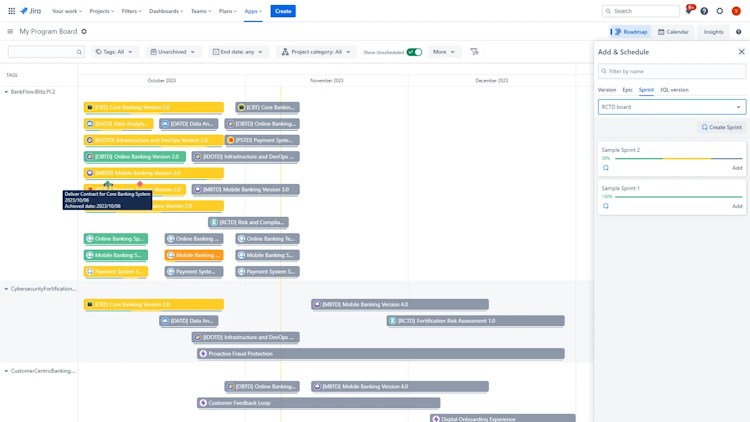
Task: Click Add for Sample Sprint 2
Action: (737, 168)
